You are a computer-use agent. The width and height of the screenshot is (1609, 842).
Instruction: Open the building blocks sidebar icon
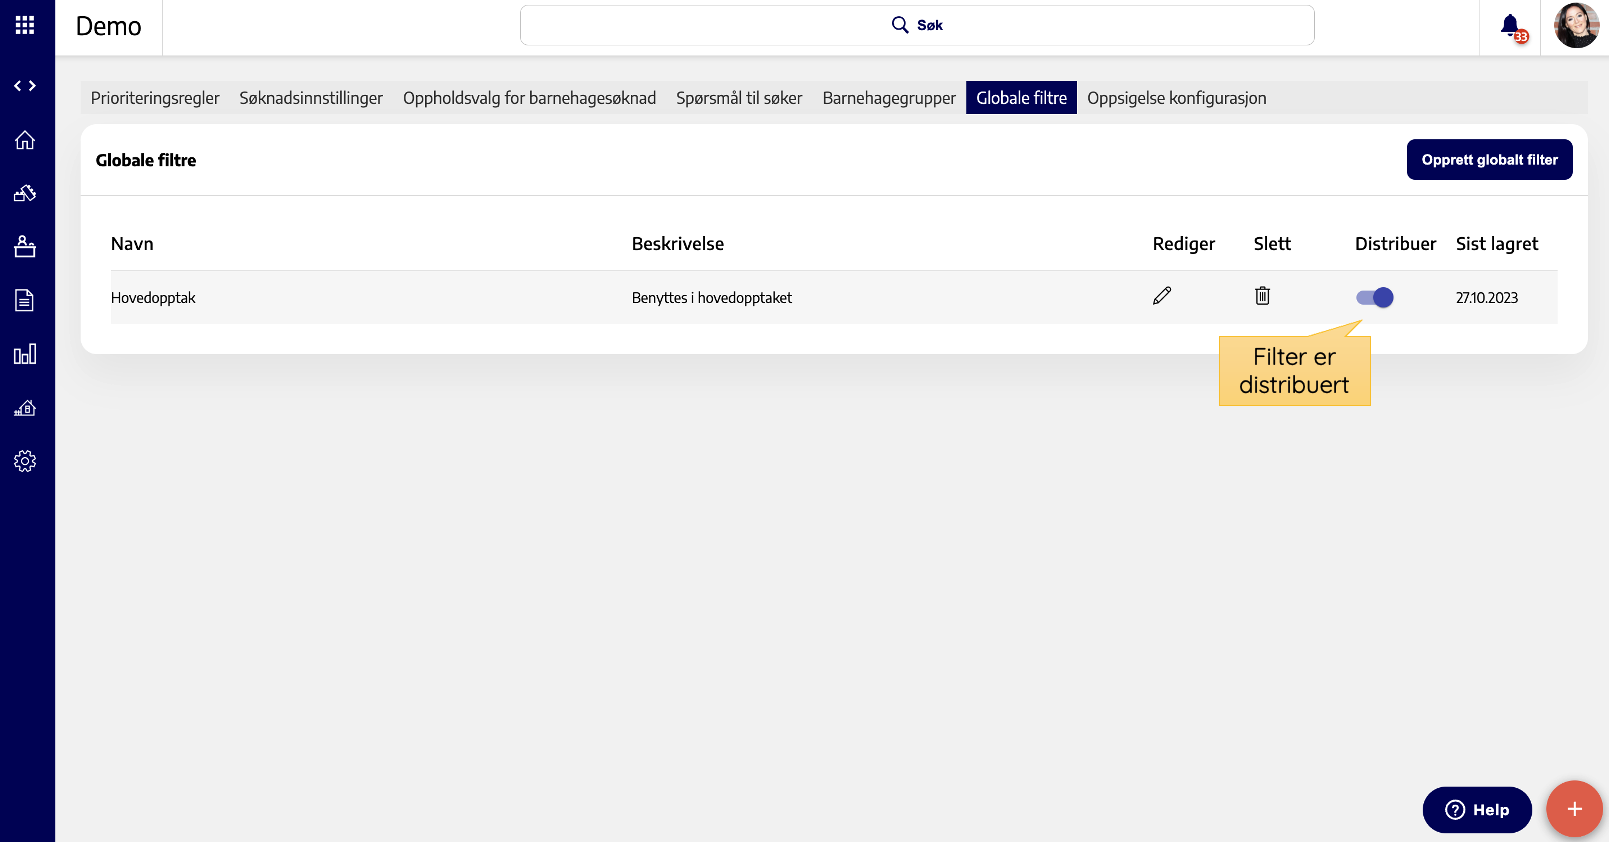point(25,193)
